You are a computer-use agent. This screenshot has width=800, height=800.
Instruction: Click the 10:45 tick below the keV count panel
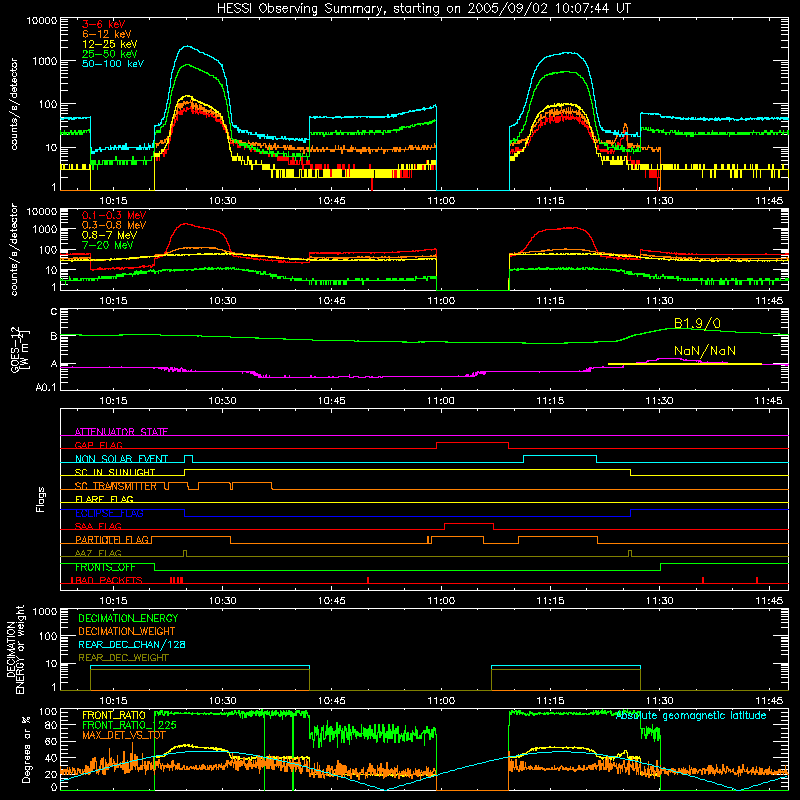coord(332,201)
